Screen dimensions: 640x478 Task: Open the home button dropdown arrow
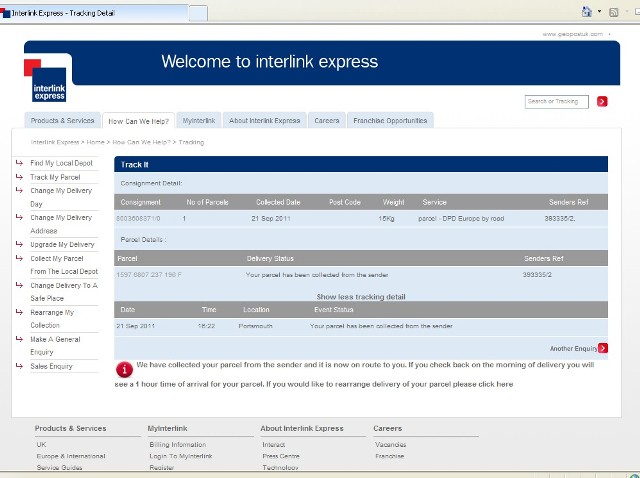coord(599,11)
